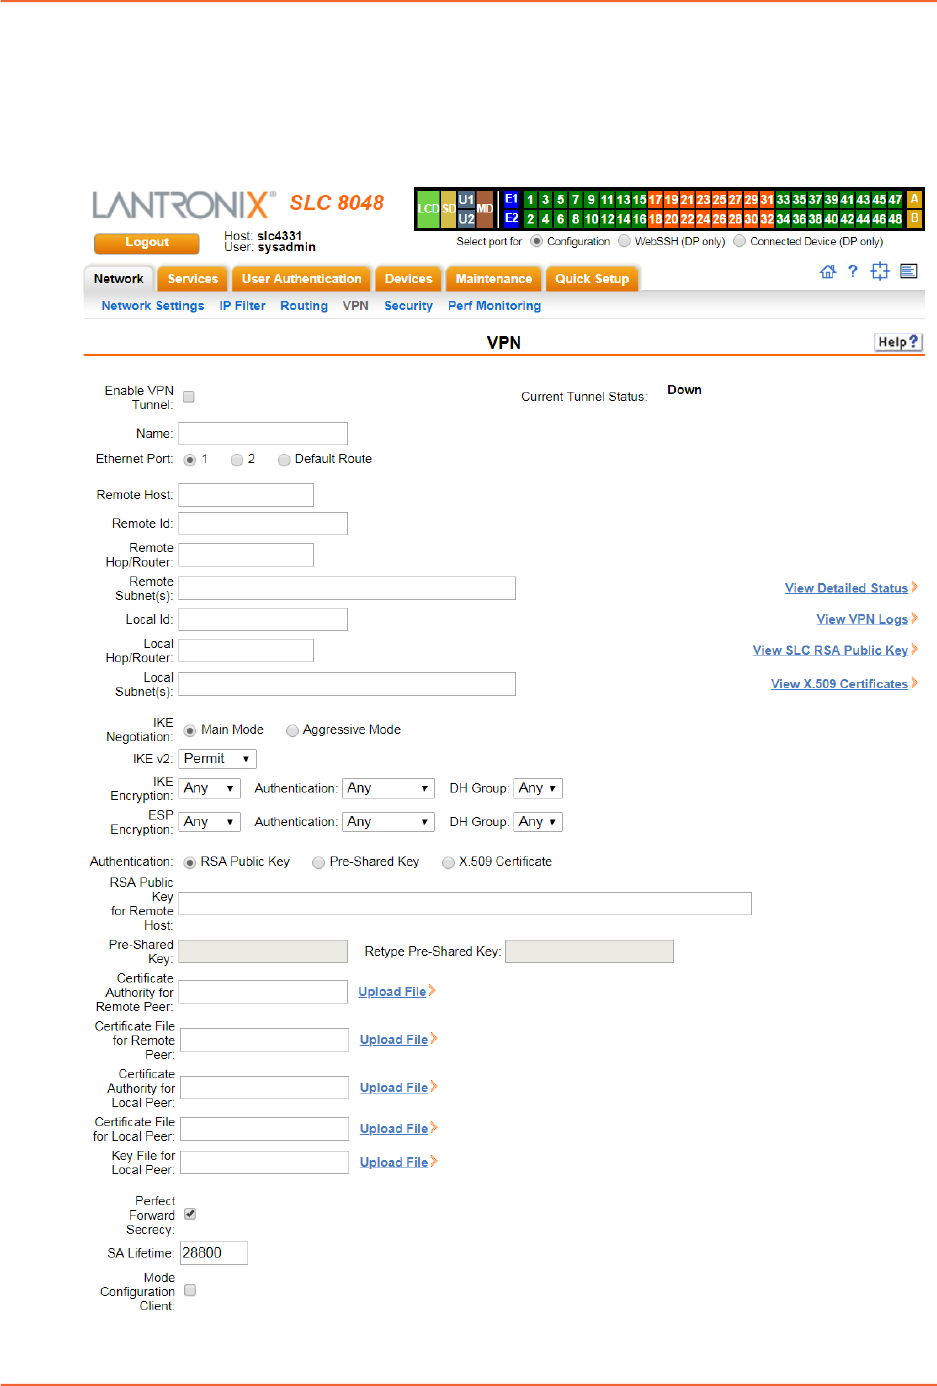Open the ESP DH Group dropdown
The image size is (937, 1386).
coord(537,822)
